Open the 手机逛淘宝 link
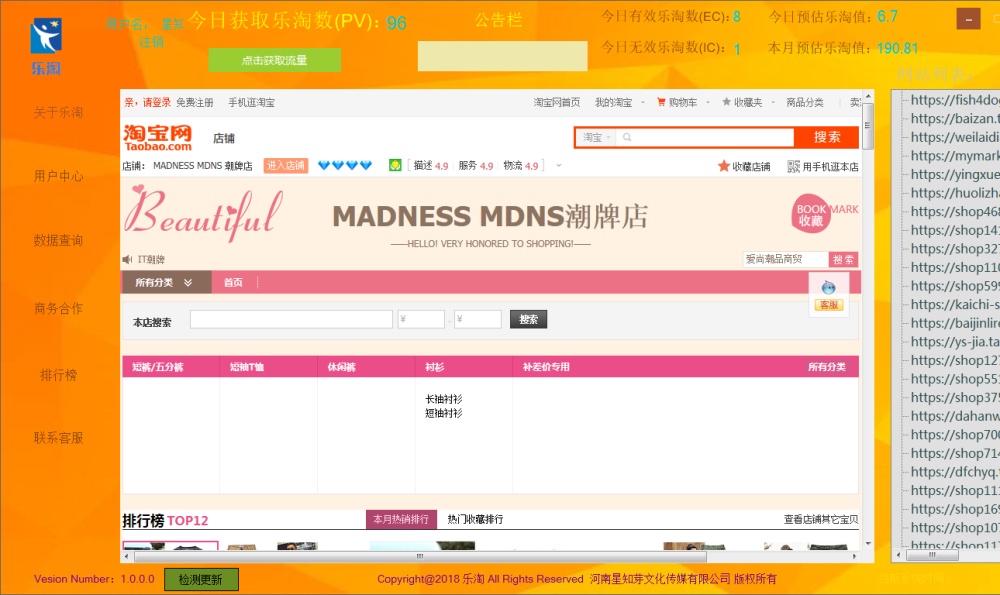The image size is (1000, 595). coord(251,102)
